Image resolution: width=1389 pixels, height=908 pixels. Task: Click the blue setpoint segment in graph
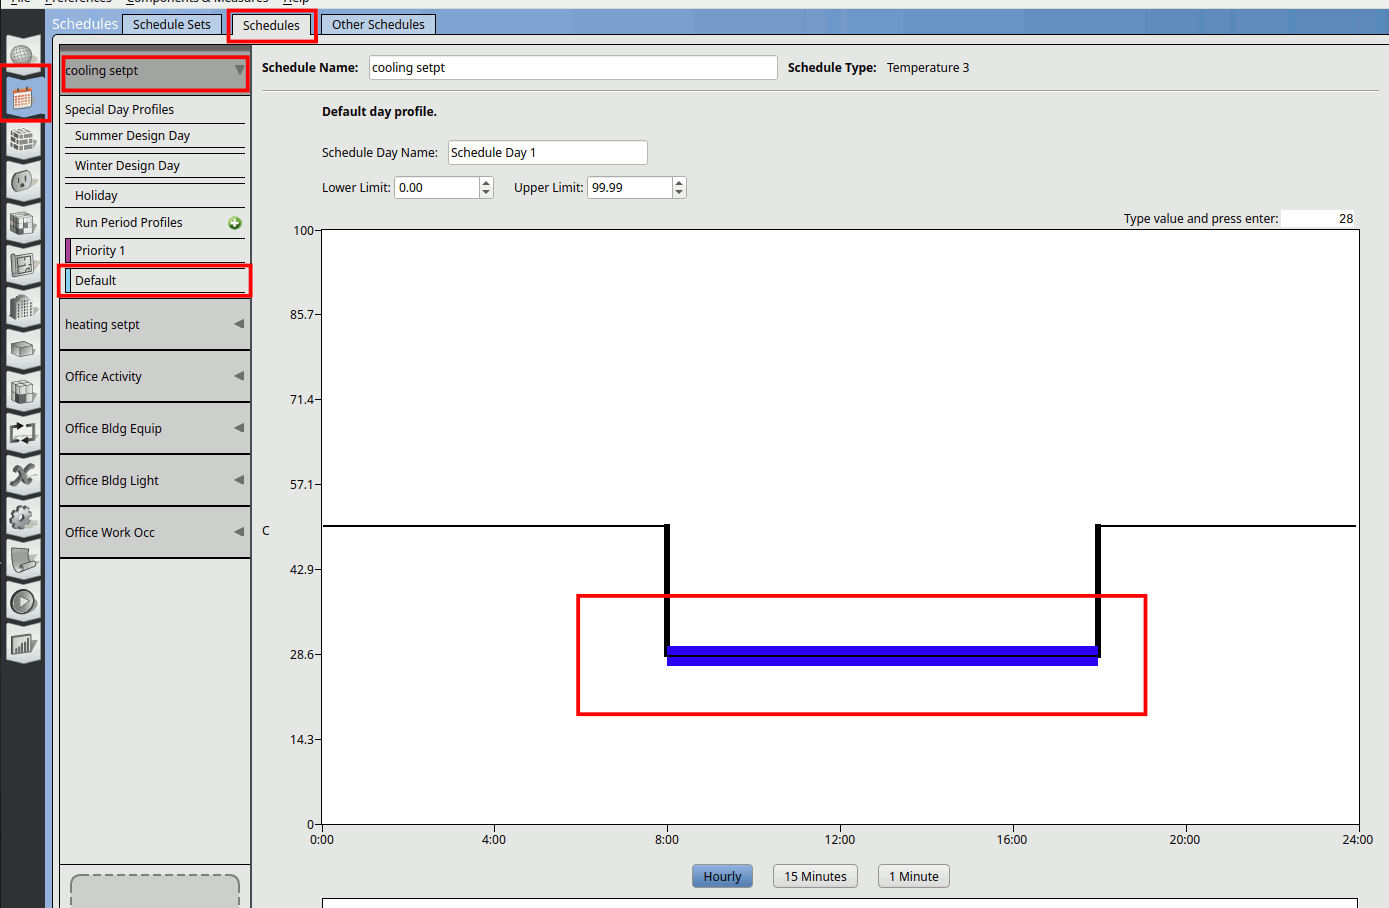tap(882, 656)
